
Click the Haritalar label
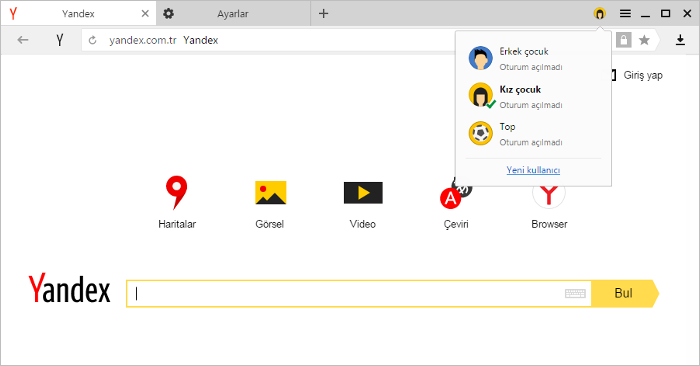pos(177,224)
